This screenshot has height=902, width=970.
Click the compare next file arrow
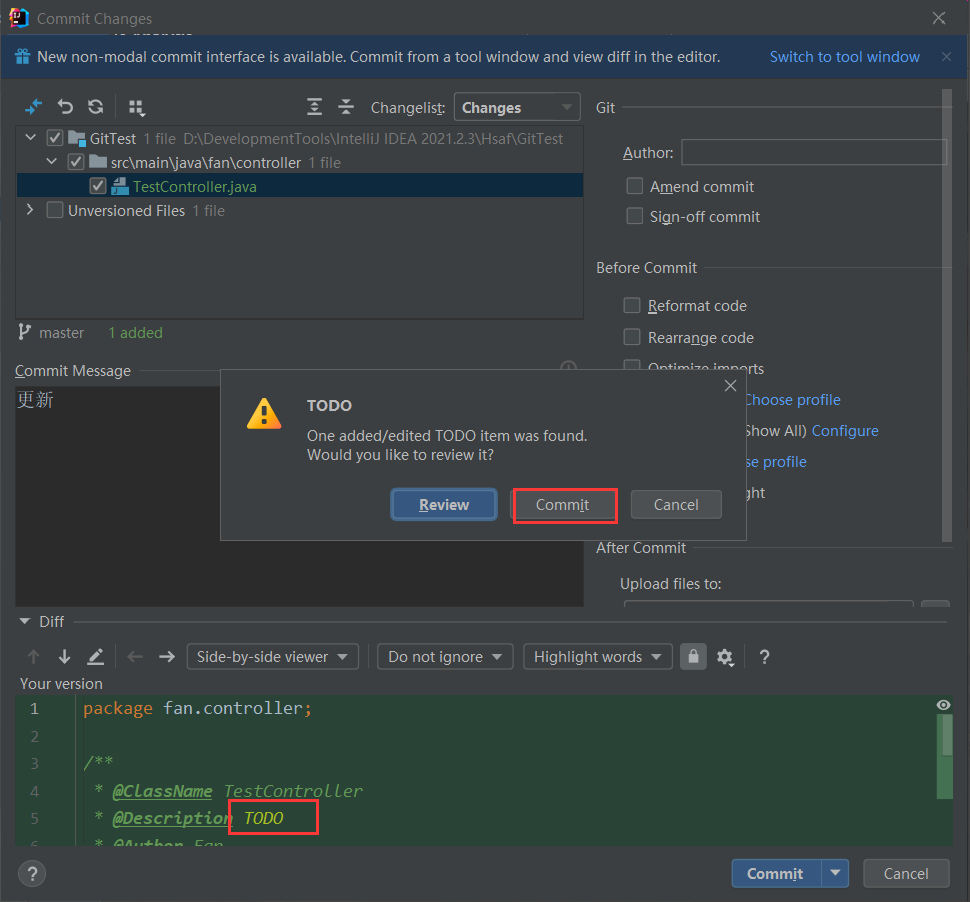166,656
